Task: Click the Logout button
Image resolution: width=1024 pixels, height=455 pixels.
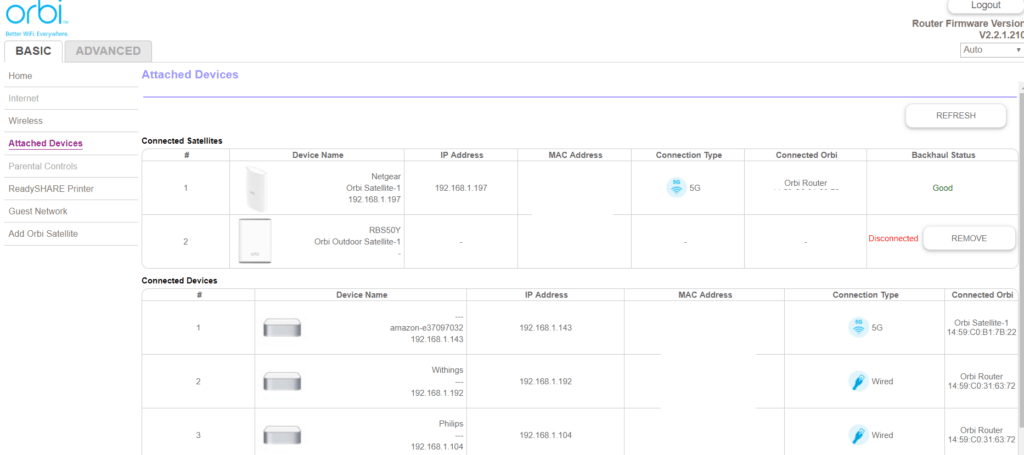Action: click(x=984, y=6)
